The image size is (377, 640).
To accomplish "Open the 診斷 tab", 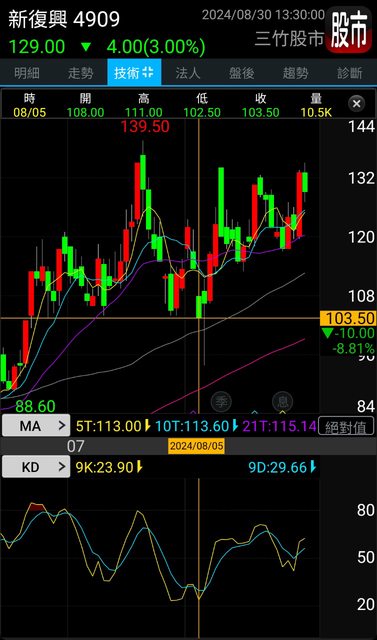I will tap(350, 73).
